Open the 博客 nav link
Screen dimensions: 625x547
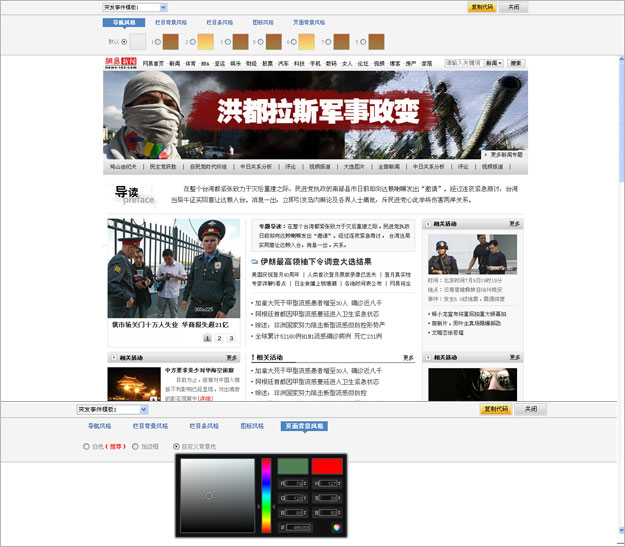coord(395,63)
